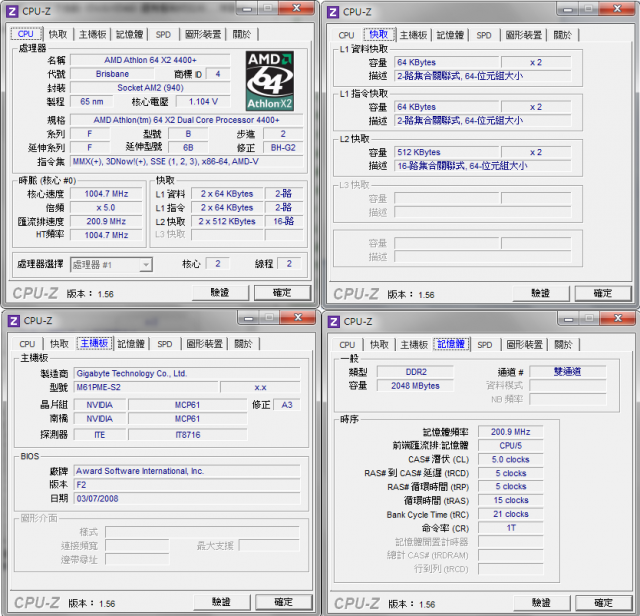Choose 圖形裝置 tab in the bottom-right memory window
This screenshot has height=616, width=640.
tap(524, 345)
